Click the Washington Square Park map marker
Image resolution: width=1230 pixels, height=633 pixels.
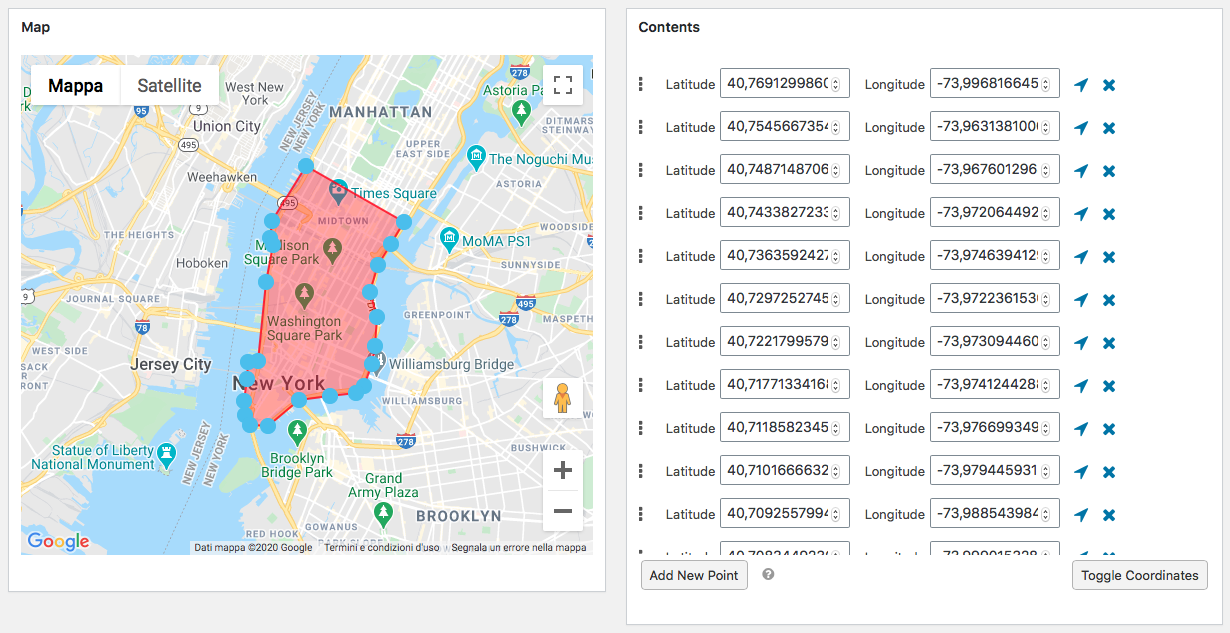pyautogui.click(x=305, y=295)
